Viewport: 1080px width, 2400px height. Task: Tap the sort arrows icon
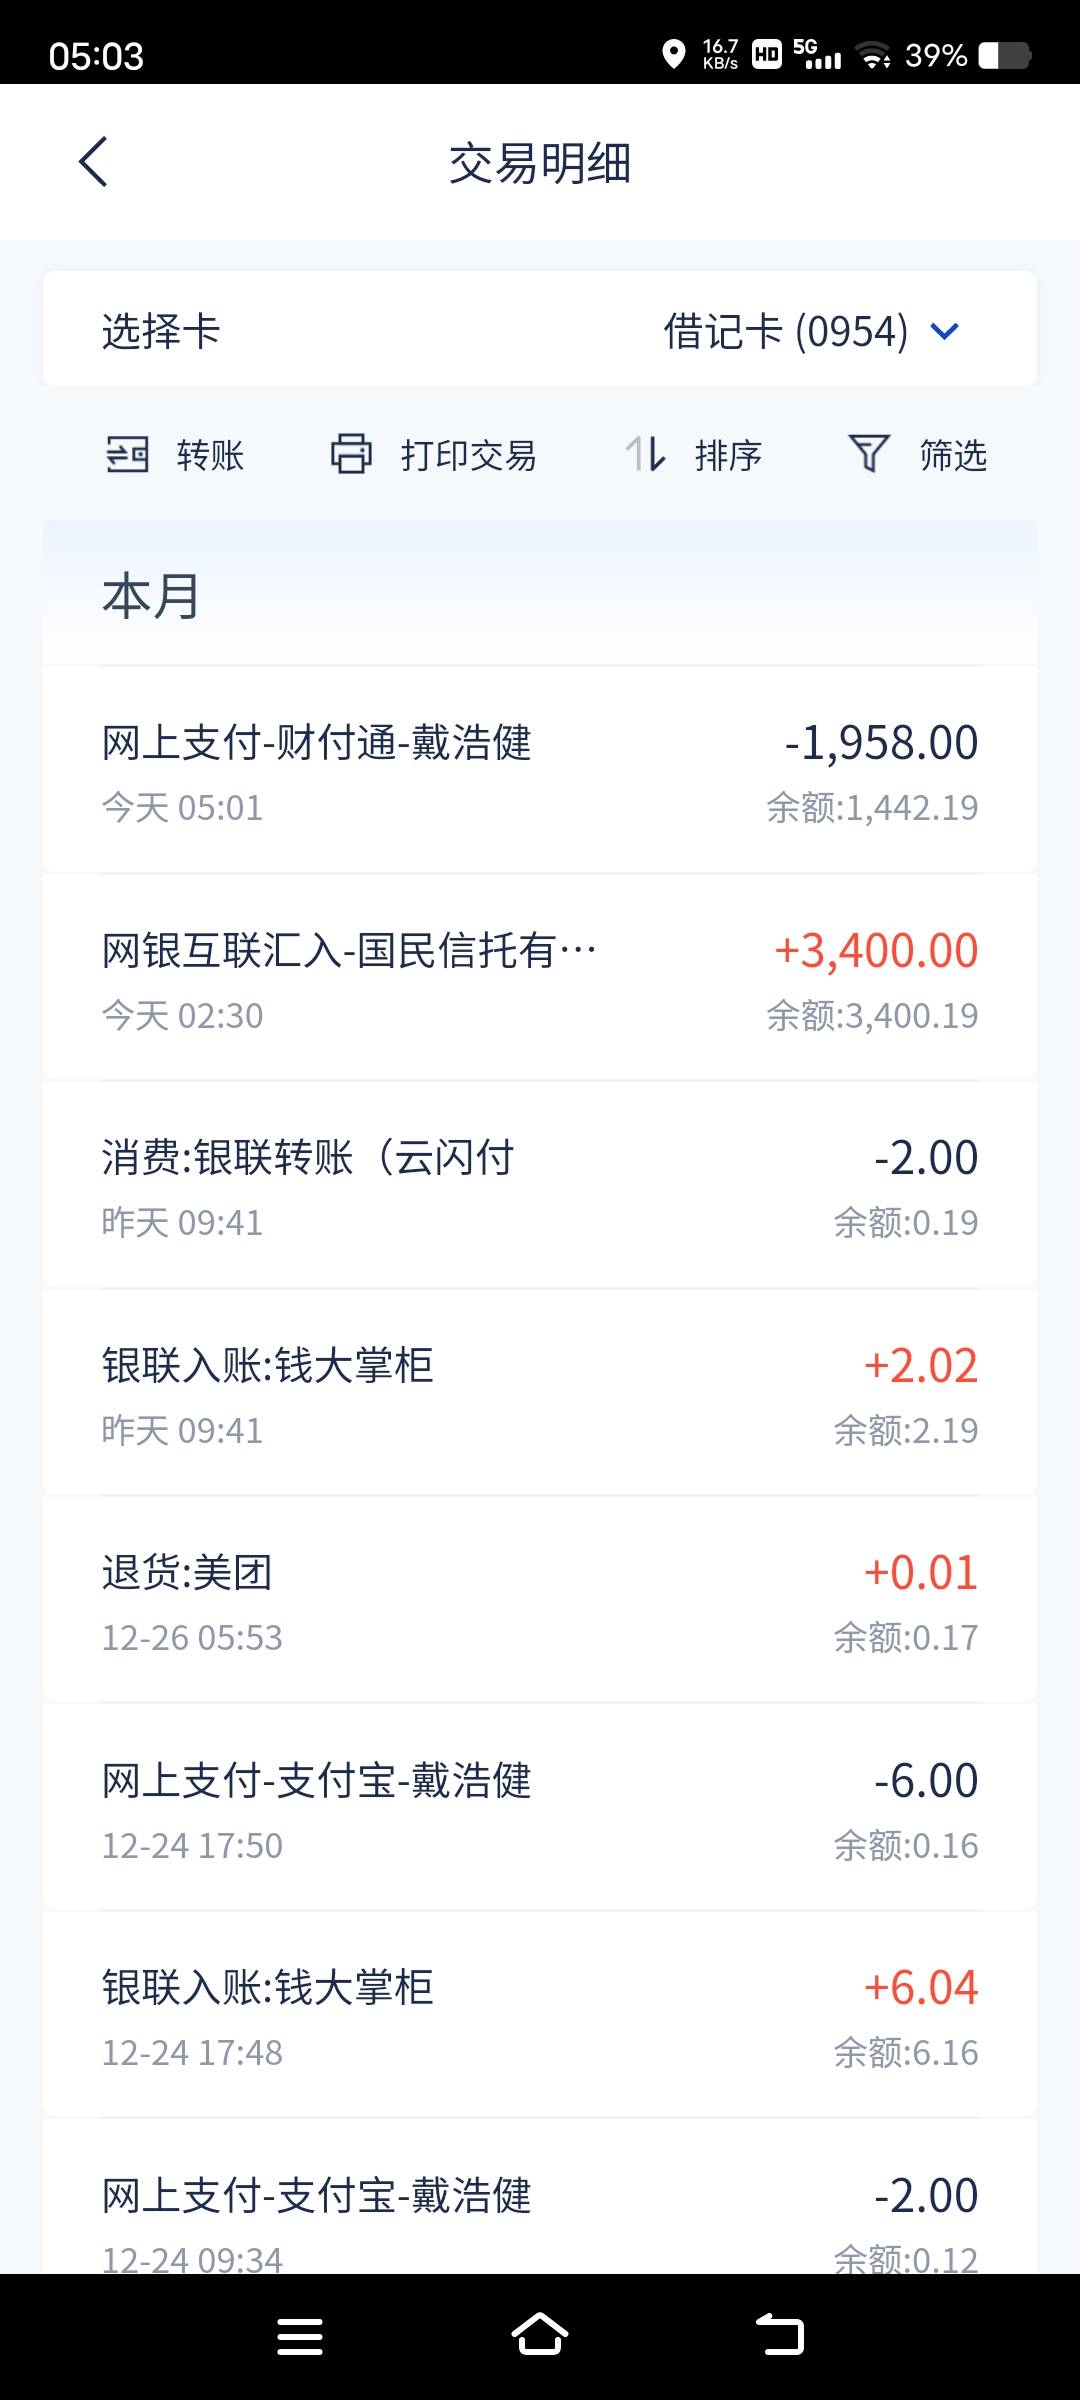pyautogui.click(x=645, y=455)
